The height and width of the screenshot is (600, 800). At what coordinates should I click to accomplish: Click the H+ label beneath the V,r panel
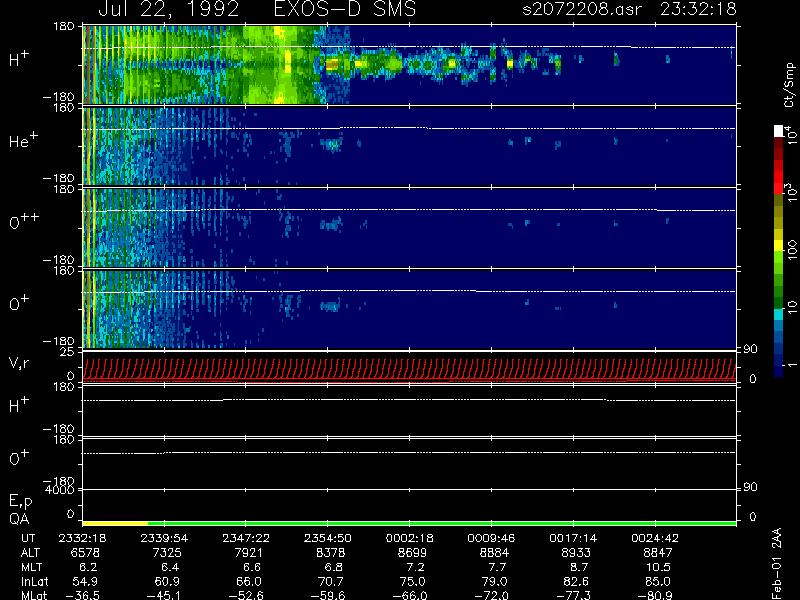pos(19,405)
